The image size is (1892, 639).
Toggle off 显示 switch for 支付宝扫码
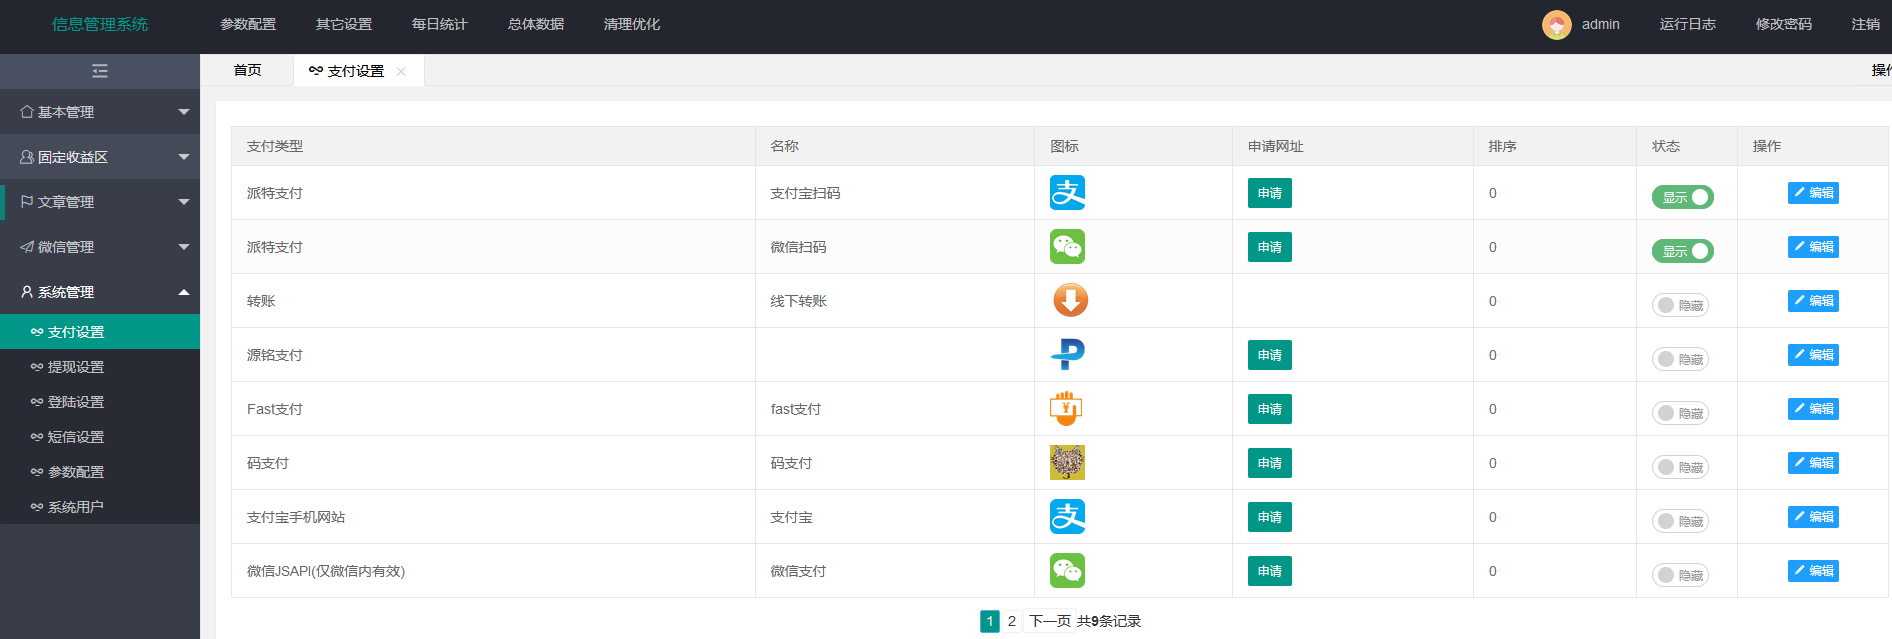tap(1682, 197)
